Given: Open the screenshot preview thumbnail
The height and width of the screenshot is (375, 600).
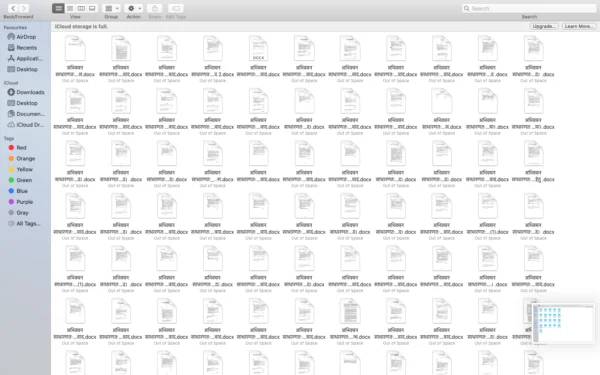Looking at the screenshot, I should pos(563,323).
